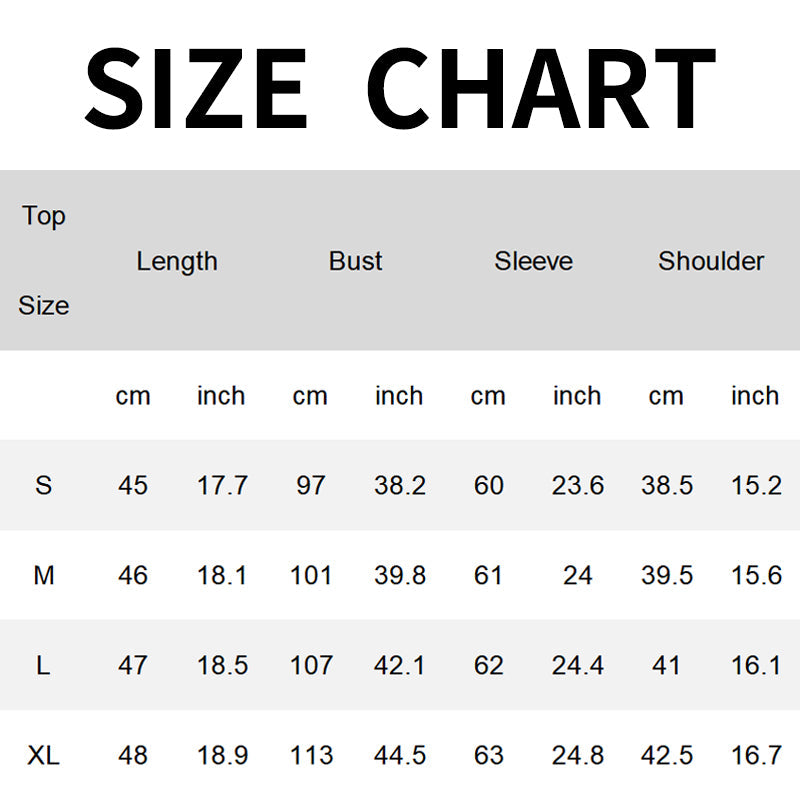Click the 16.7 shoulder inch value
The width and height of the screenshot is (800, 800).
pos(756,756)
